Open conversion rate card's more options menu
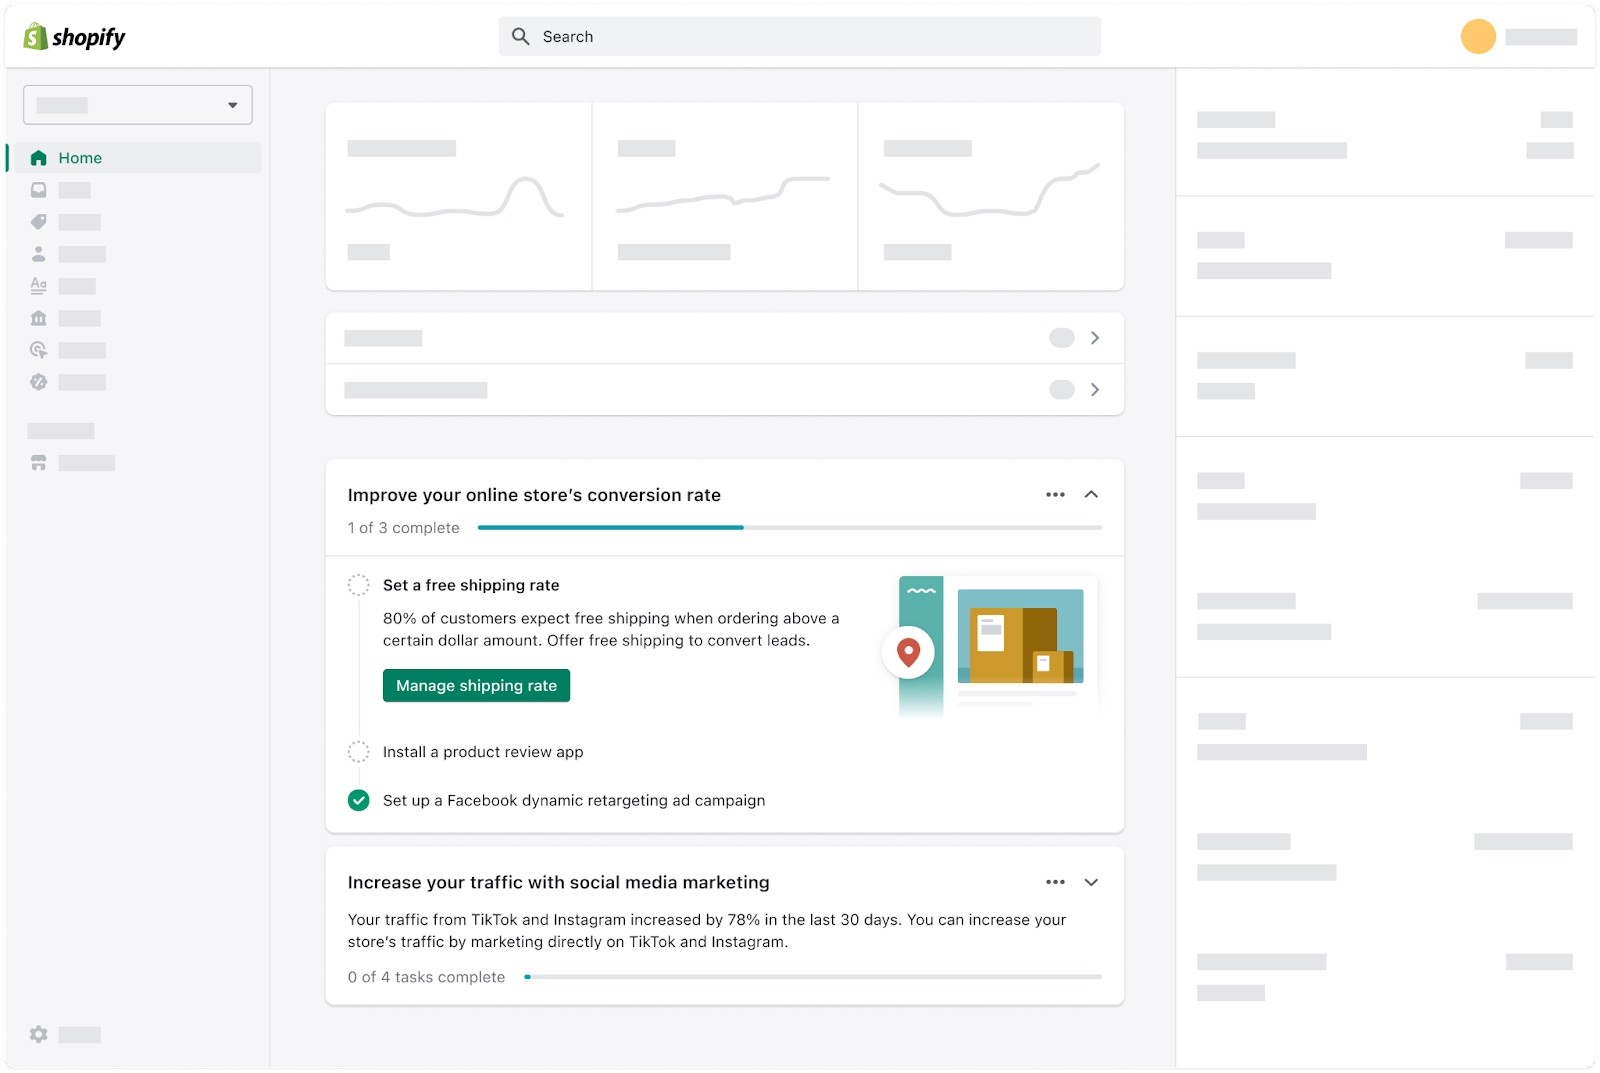 1055,495
